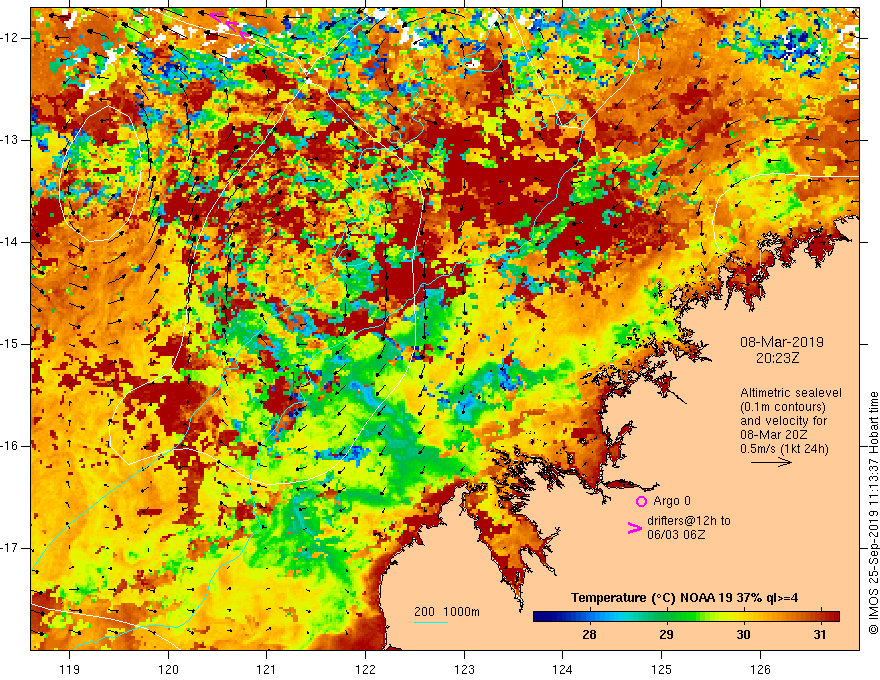
Task: Click latitude axis label -17
Action: pos(10,548)
